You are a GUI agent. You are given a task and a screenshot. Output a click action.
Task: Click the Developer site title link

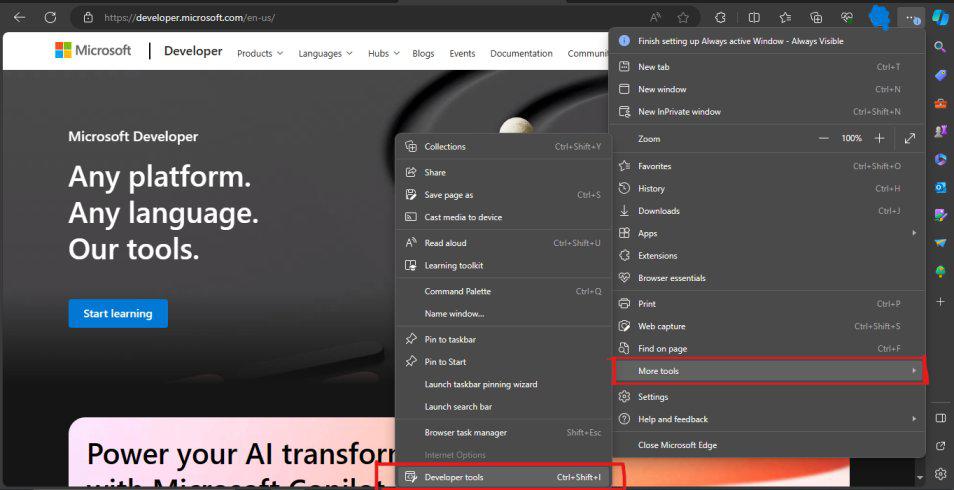193,51
